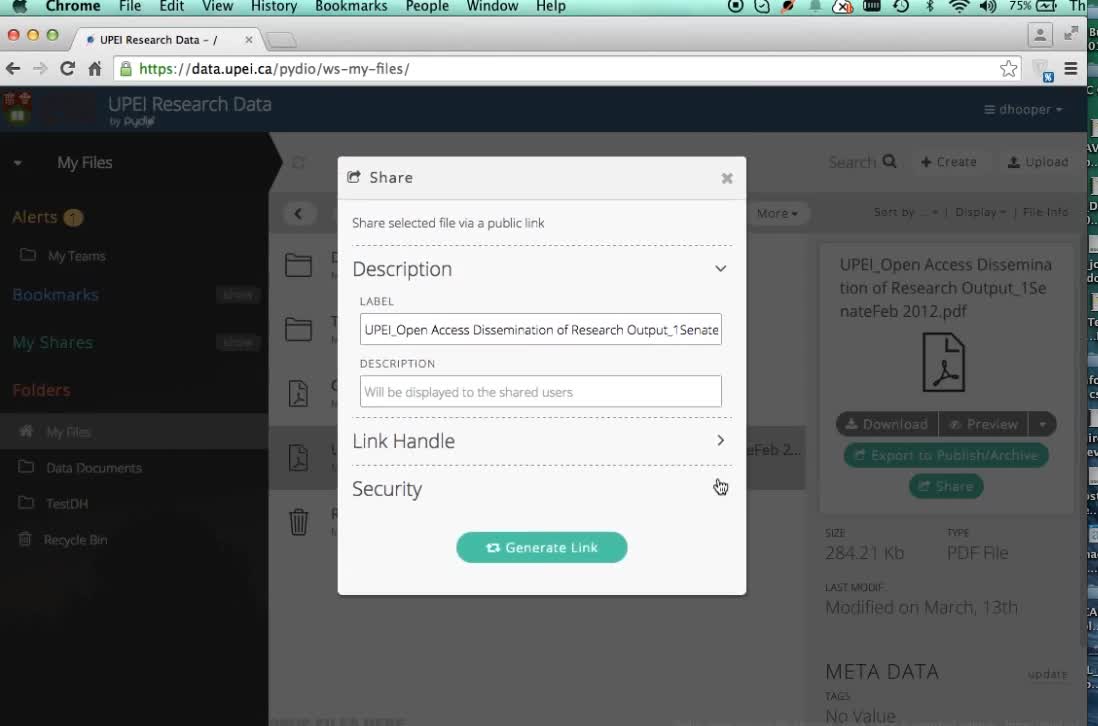Viewport: 1098px width, 726px height.
Task: Collapse the Description section chevron
Action: (x=720, y=269)
